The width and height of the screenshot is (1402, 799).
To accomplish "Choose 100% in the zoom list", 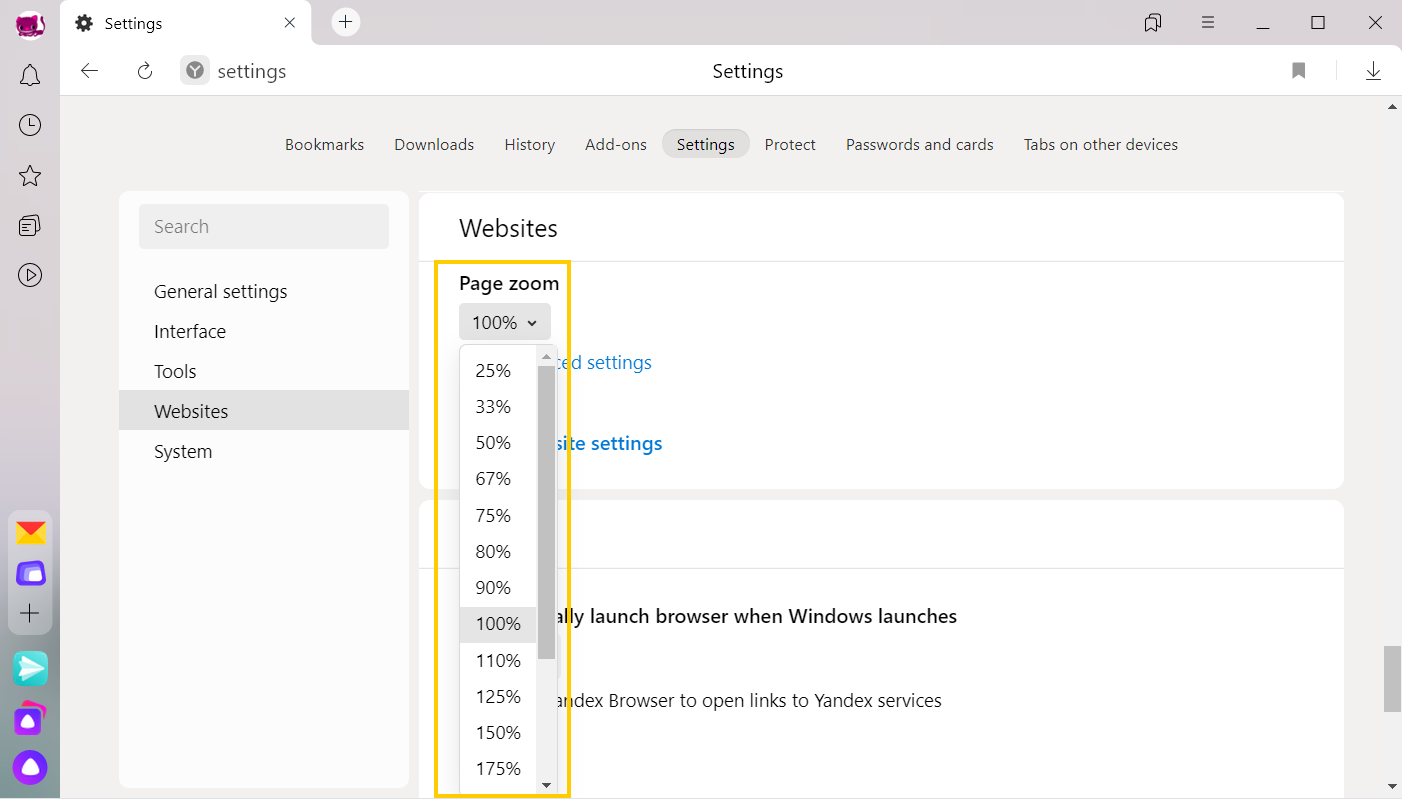I will (x=498, y=624).
